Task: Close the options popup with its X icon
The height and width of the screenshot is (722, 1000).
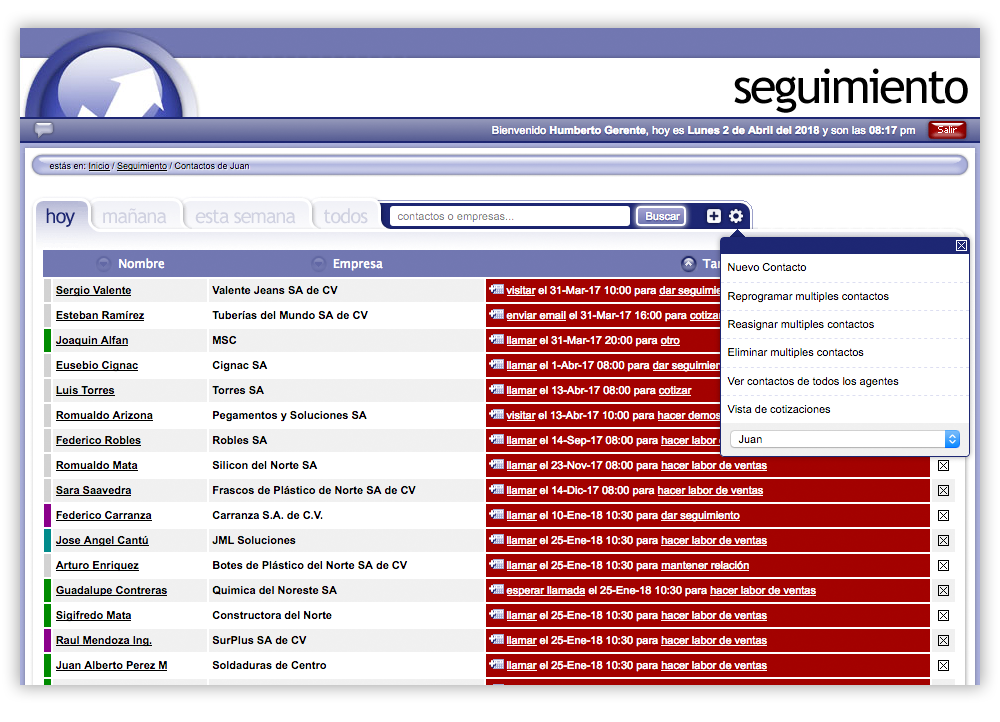Action: [x=961, y=246]
